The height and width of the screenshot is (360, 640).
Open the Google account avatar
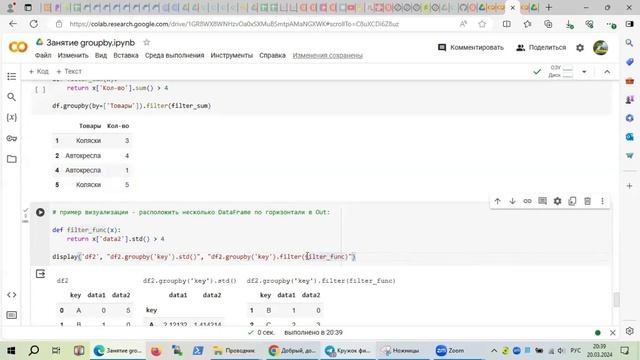click(600, 48)
